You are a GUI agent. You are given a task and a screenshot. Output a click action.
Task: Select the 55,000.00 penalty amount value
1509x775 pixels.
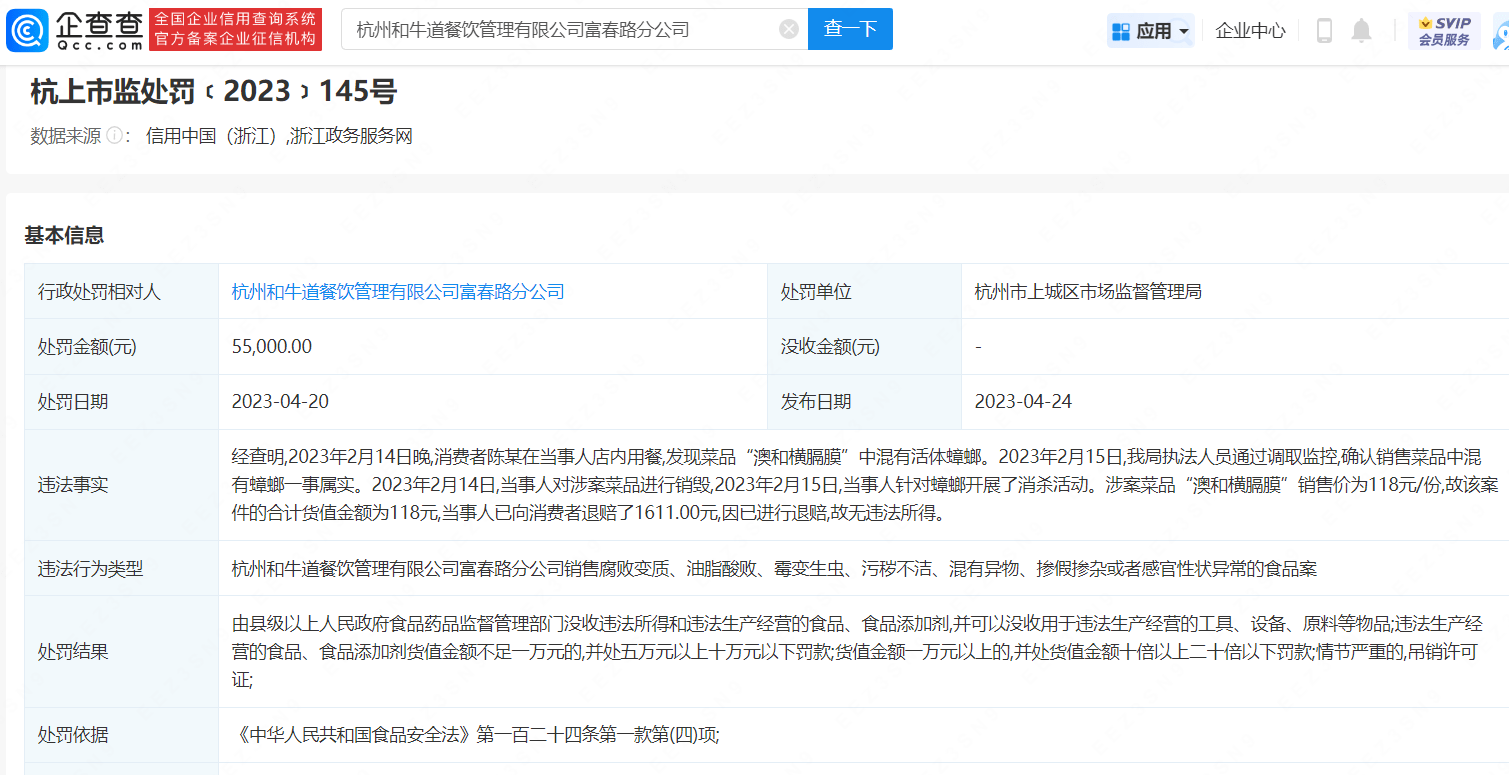[x=272, y=347]
